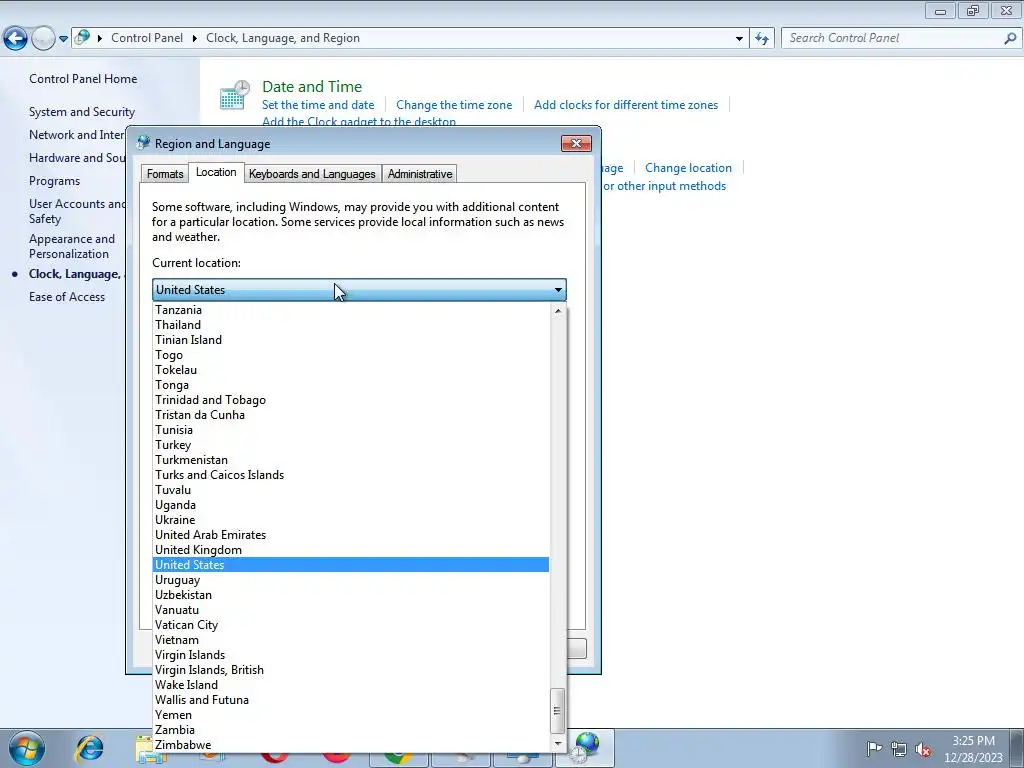1024x768 pixels.
Task: Click the Back navigation arrow
Action: tap(15, 39)
